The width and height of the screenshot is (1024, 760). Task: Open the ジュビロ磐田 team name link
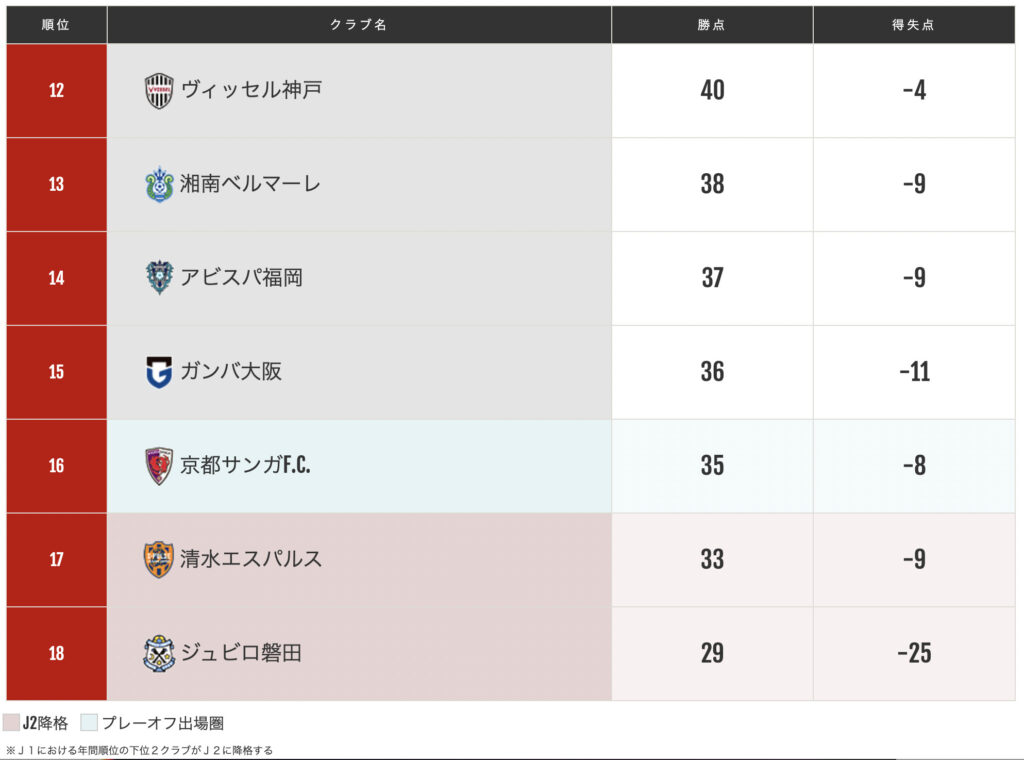(241, 653)
